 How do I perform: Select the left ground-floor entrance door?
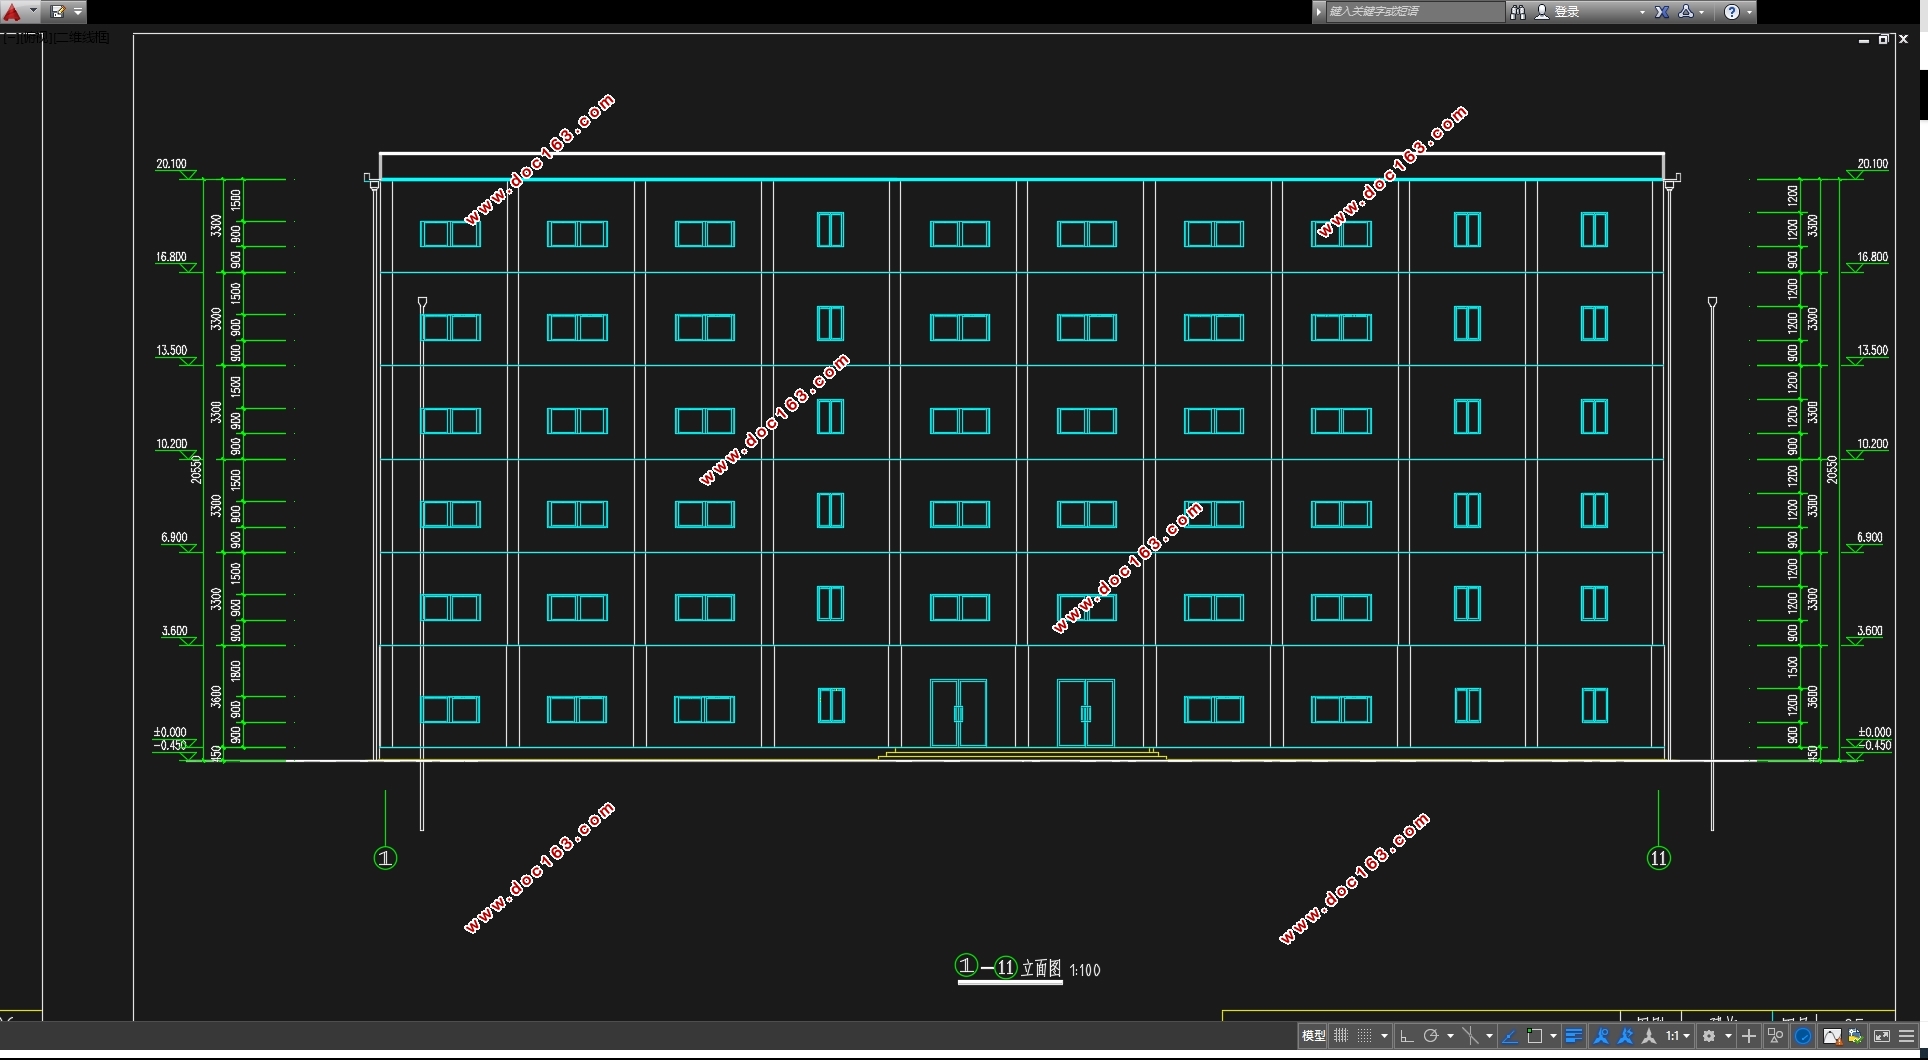pyautogui.click(x=958, y=713)
